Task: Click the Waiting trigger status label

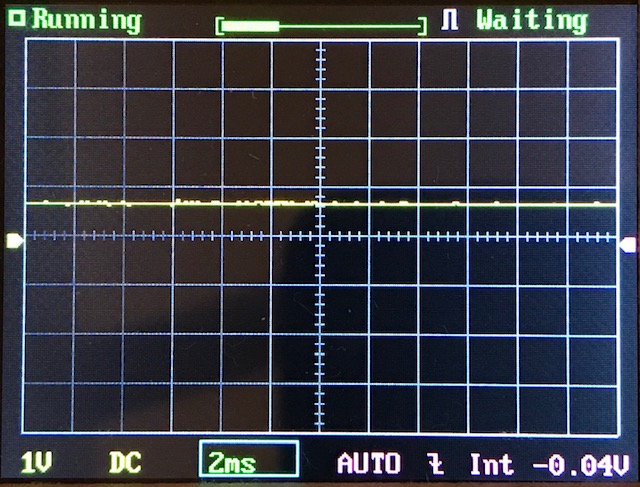Action: click(531, 20)
